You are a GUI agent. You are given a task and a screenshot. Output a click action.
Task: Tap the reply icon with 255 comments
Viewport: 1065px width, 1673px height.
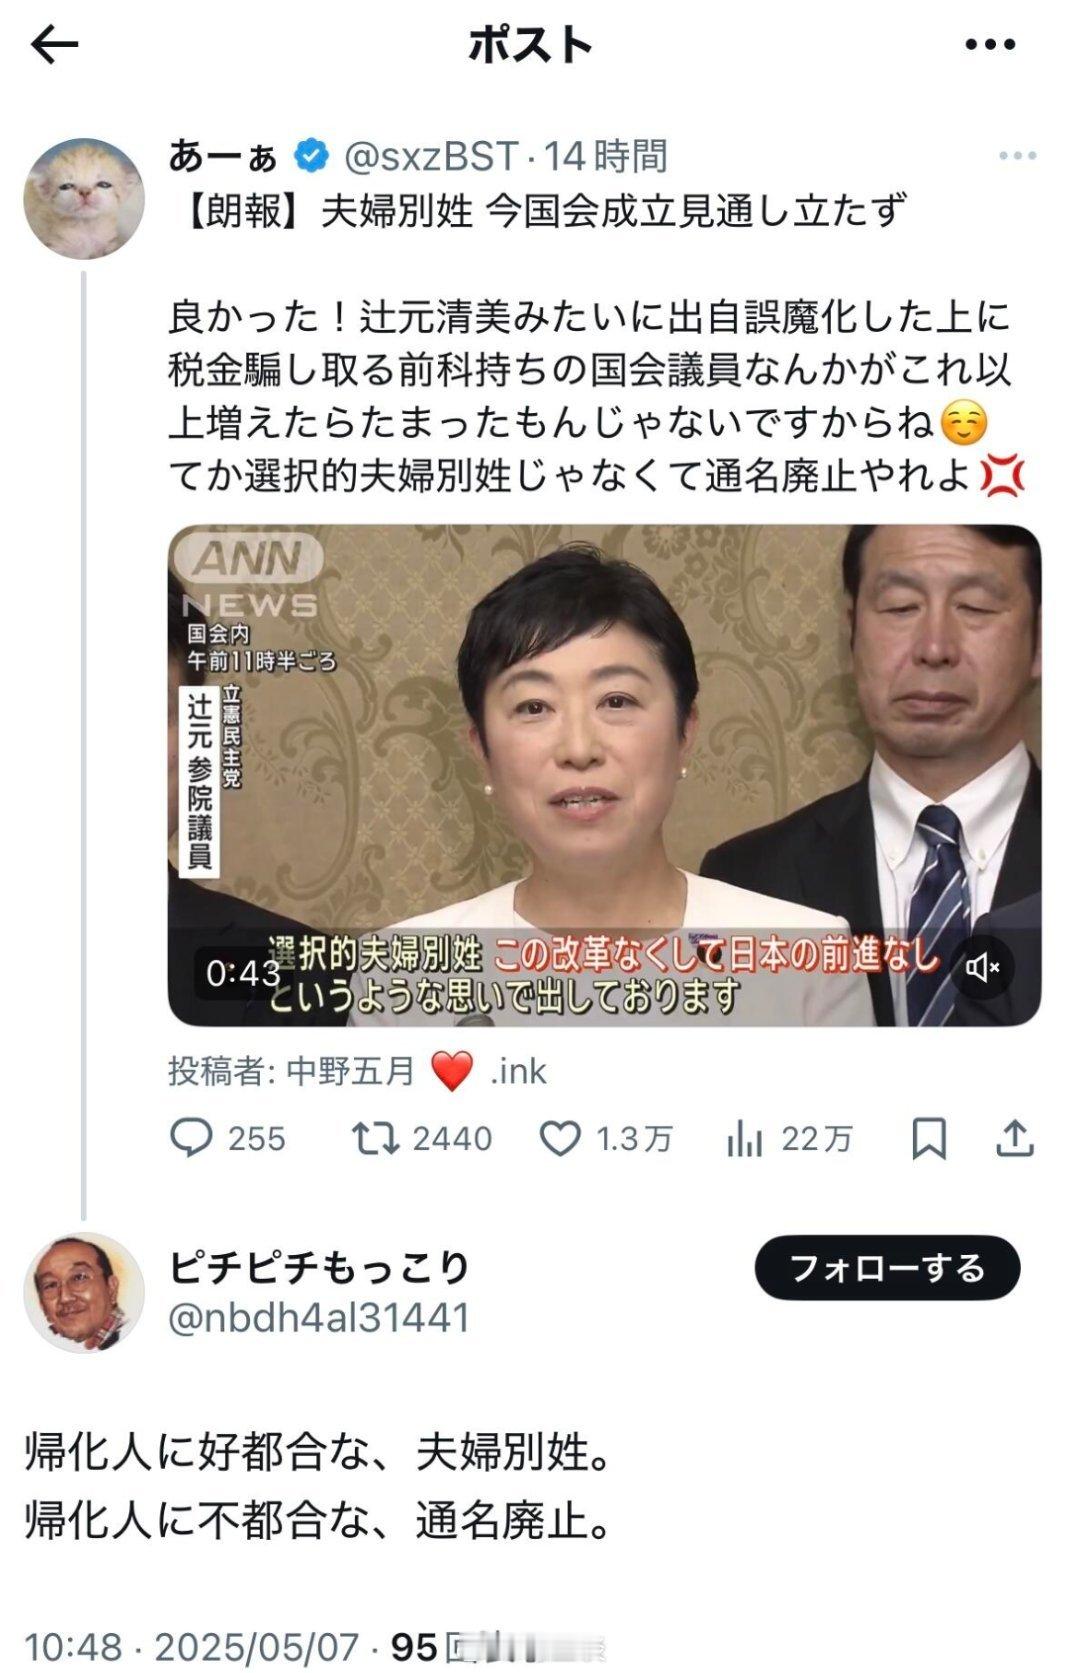click(x=190, y=1138)
